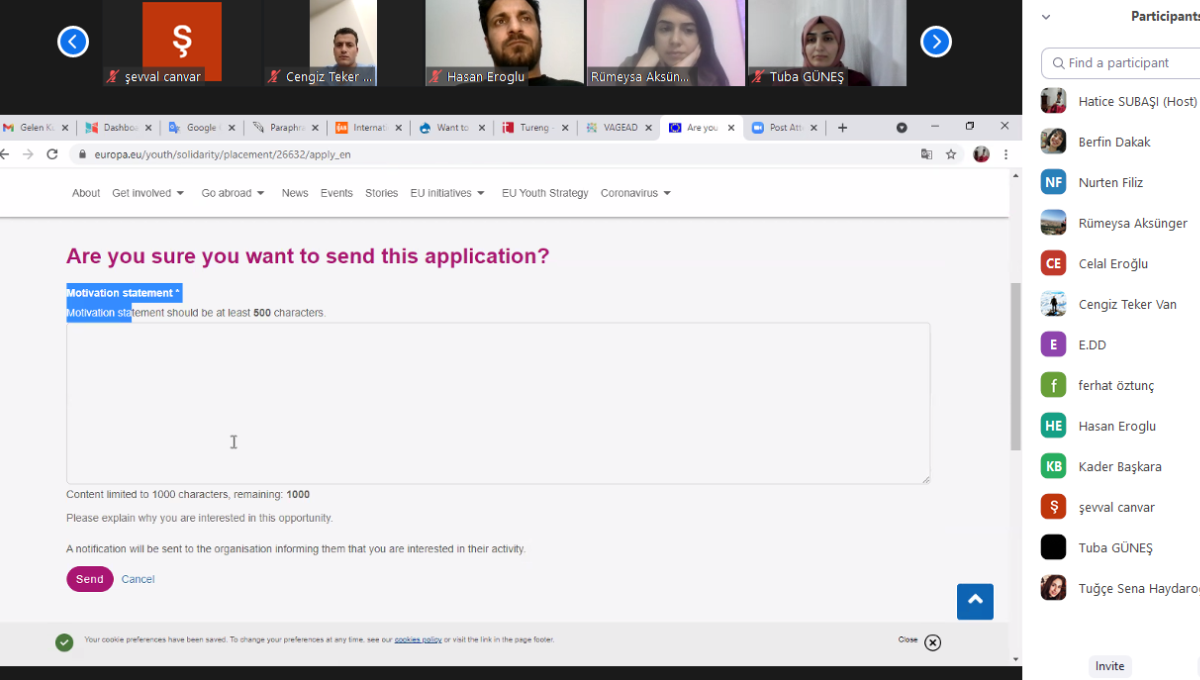
Task: Open the Coronavirus dropdown menu
Action: click(x=635, y=193)
